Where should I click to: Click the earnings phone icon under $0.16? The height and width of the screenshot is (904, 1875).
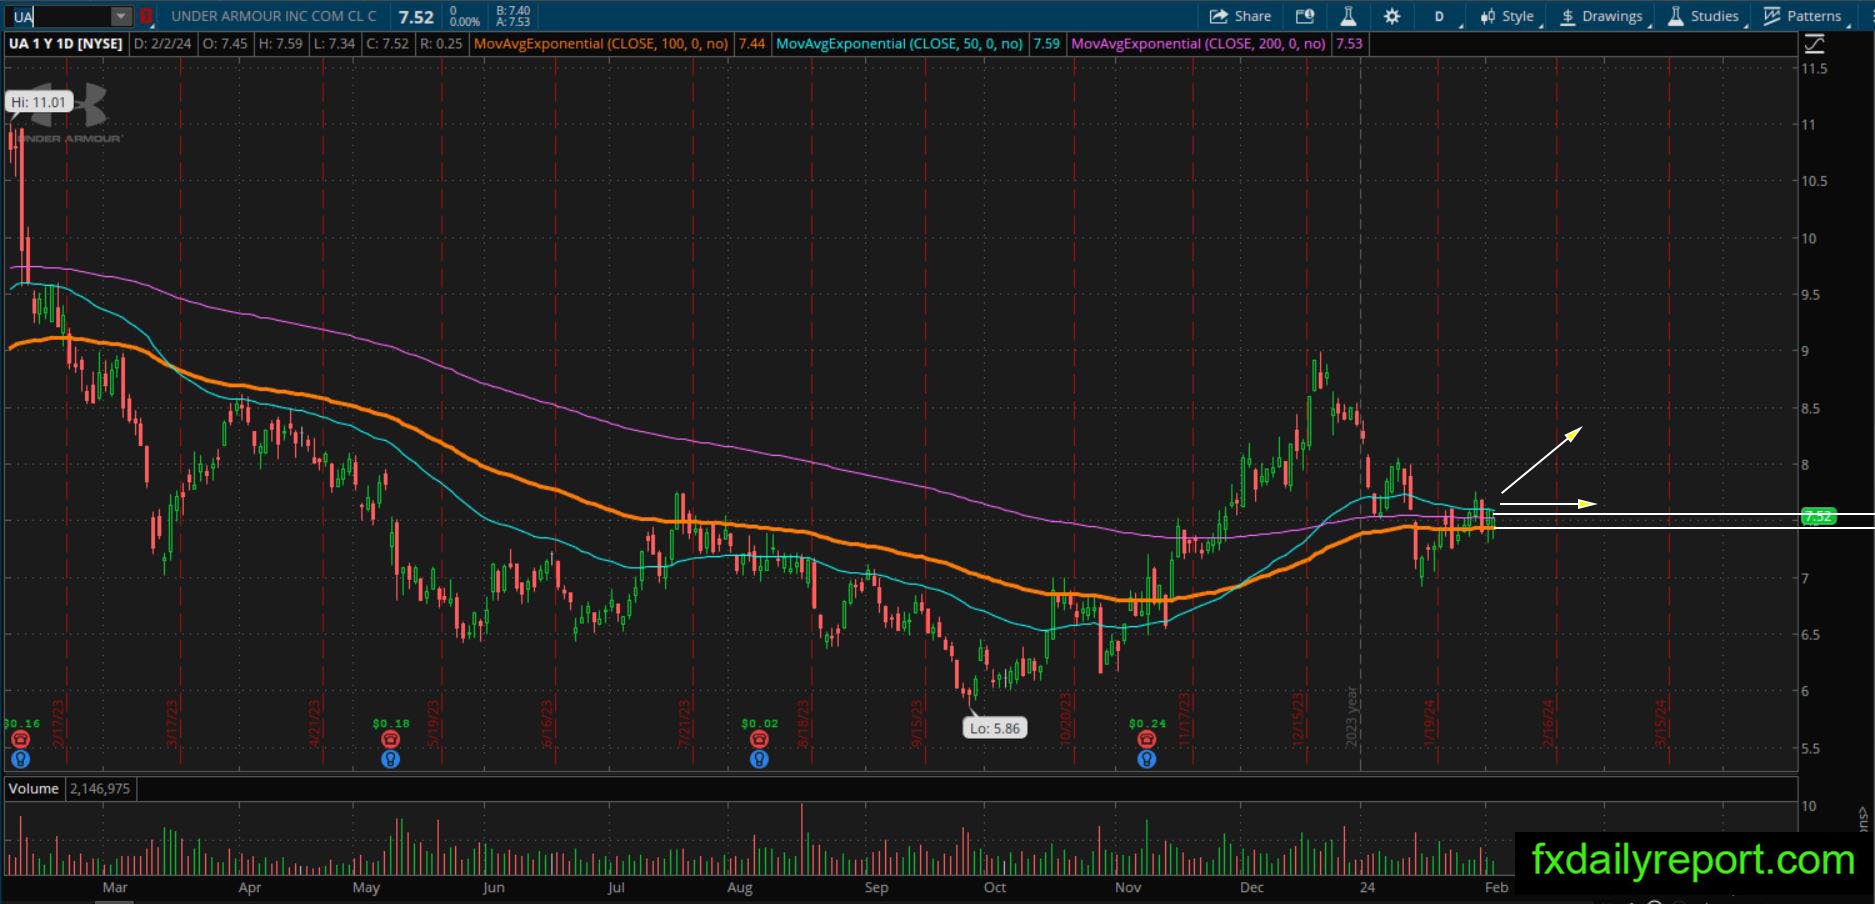pyautogui.click(x=20, y=739)
